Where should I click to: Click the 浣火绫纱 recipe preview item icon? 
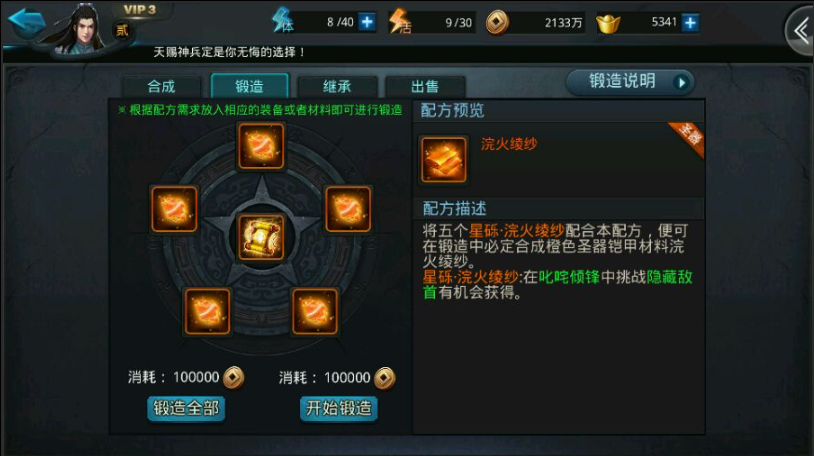tap(443, 159)
